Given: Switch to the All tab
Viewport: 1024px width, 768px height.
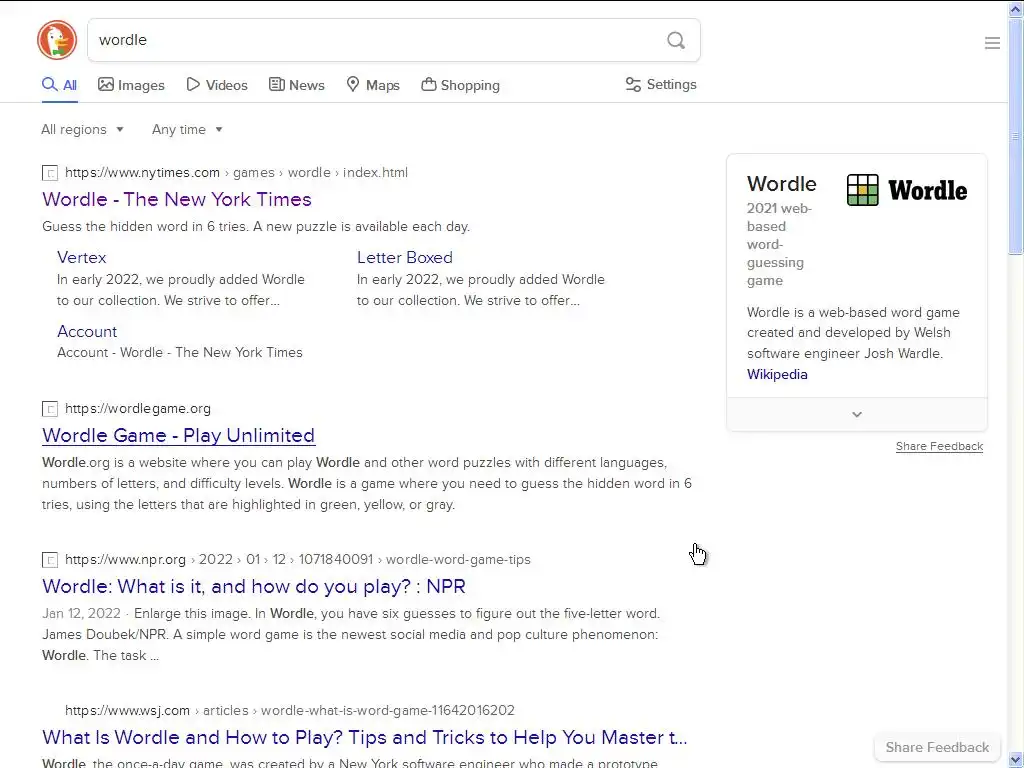Looking at the screenshot, I should pos(59,85).
